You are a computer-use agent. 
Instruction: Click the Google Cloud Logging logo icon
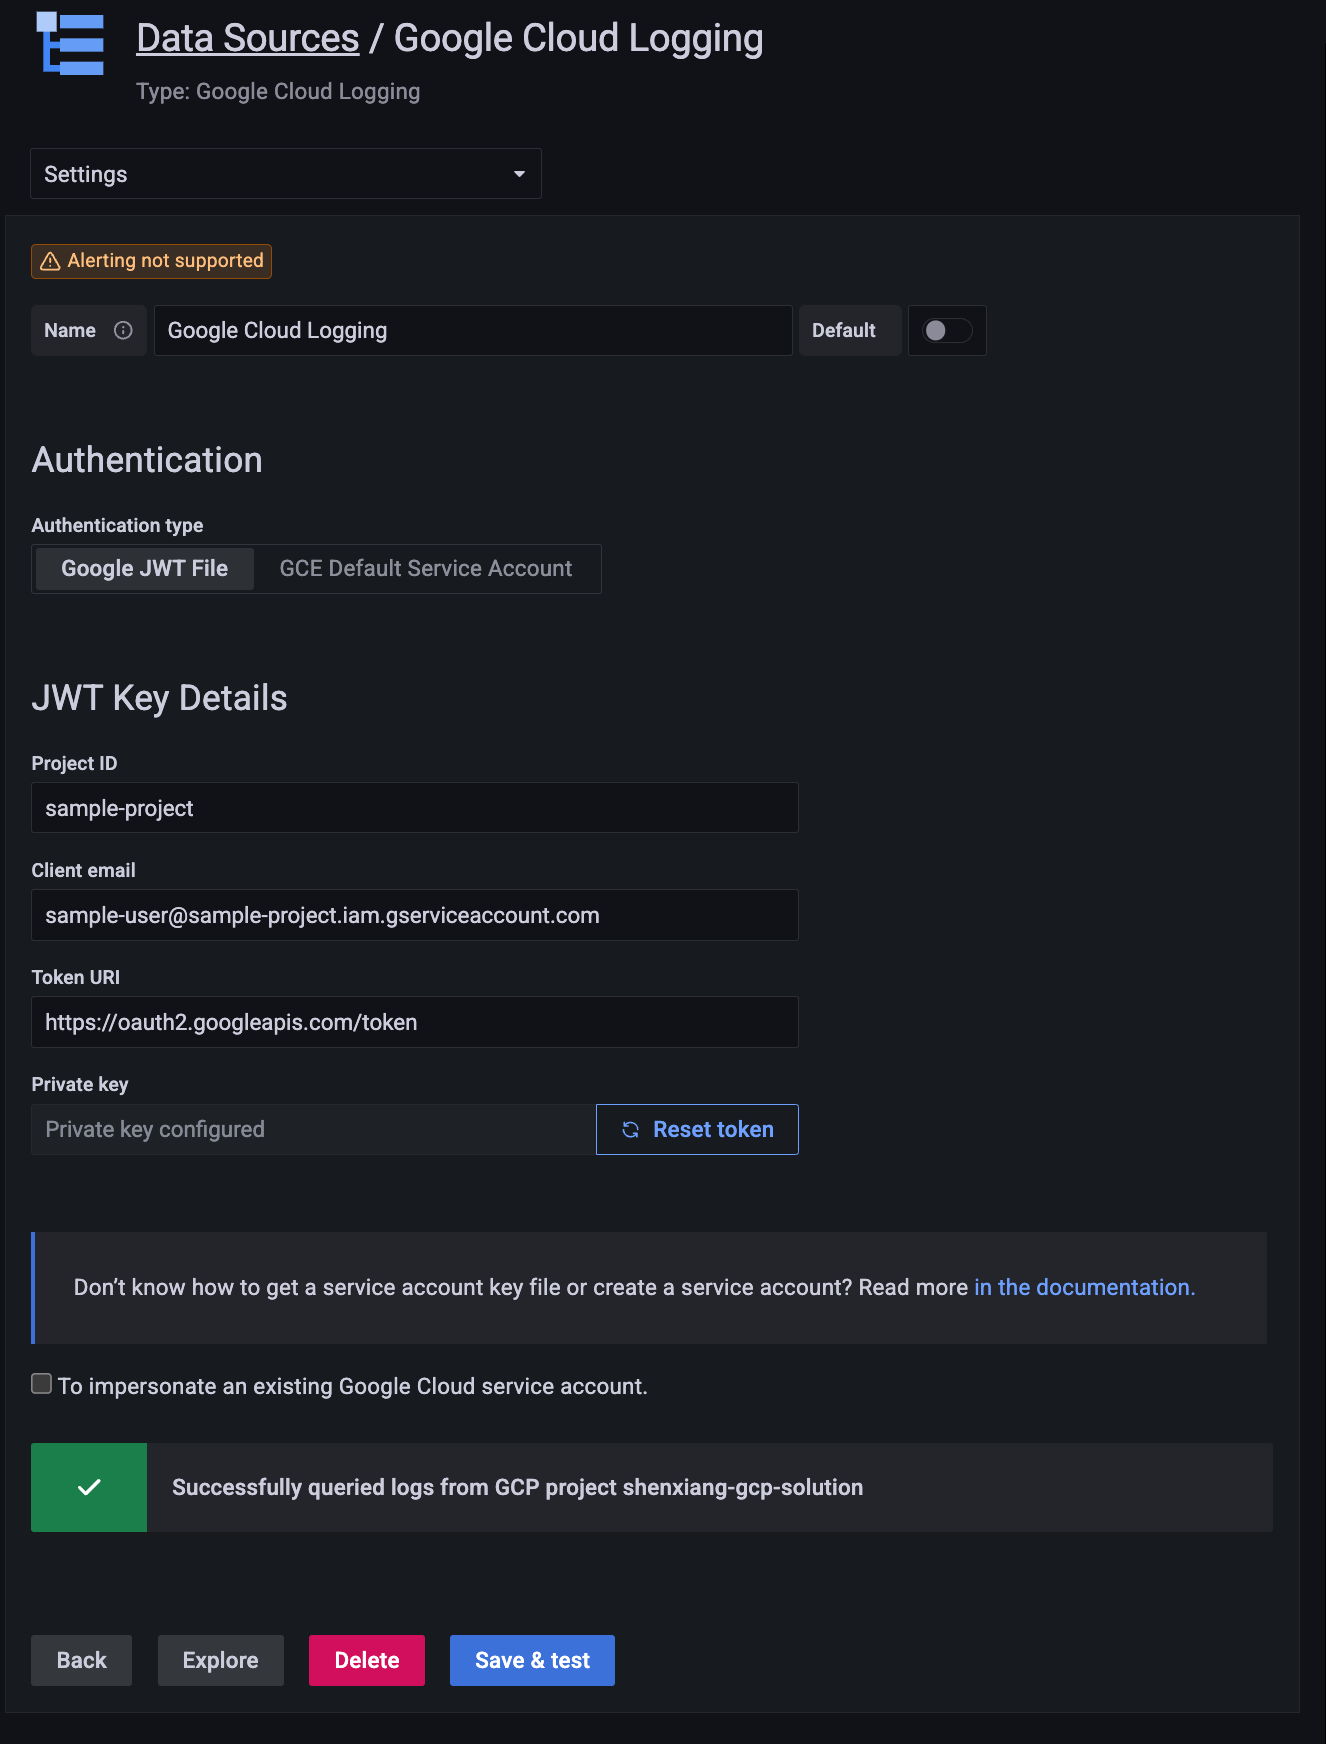tap(71, 44)
